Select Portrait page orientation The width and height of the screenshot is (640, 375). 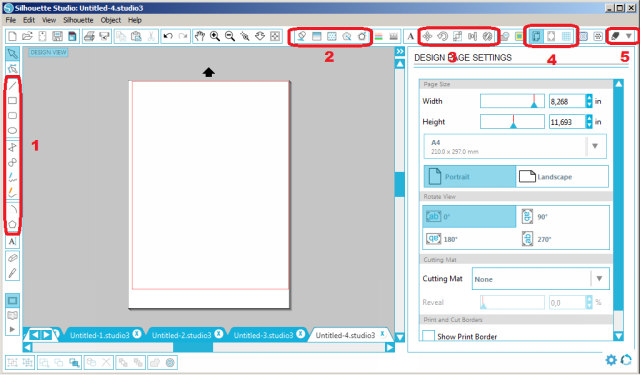tap(470, 177)
